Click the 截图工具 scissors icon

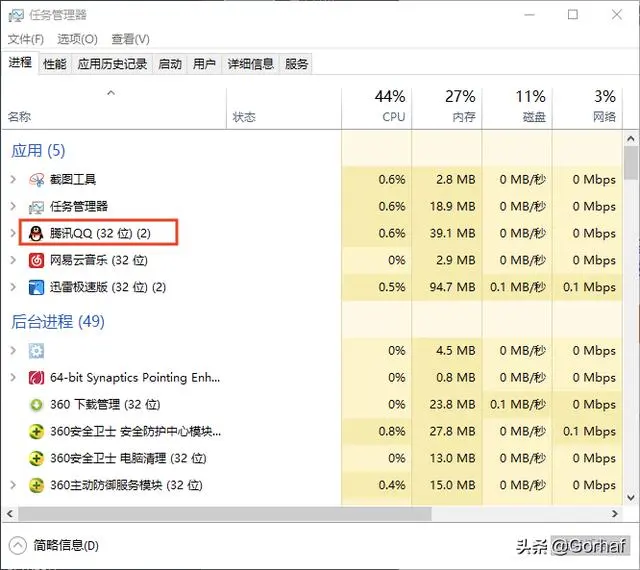click(x=36, y=180)
